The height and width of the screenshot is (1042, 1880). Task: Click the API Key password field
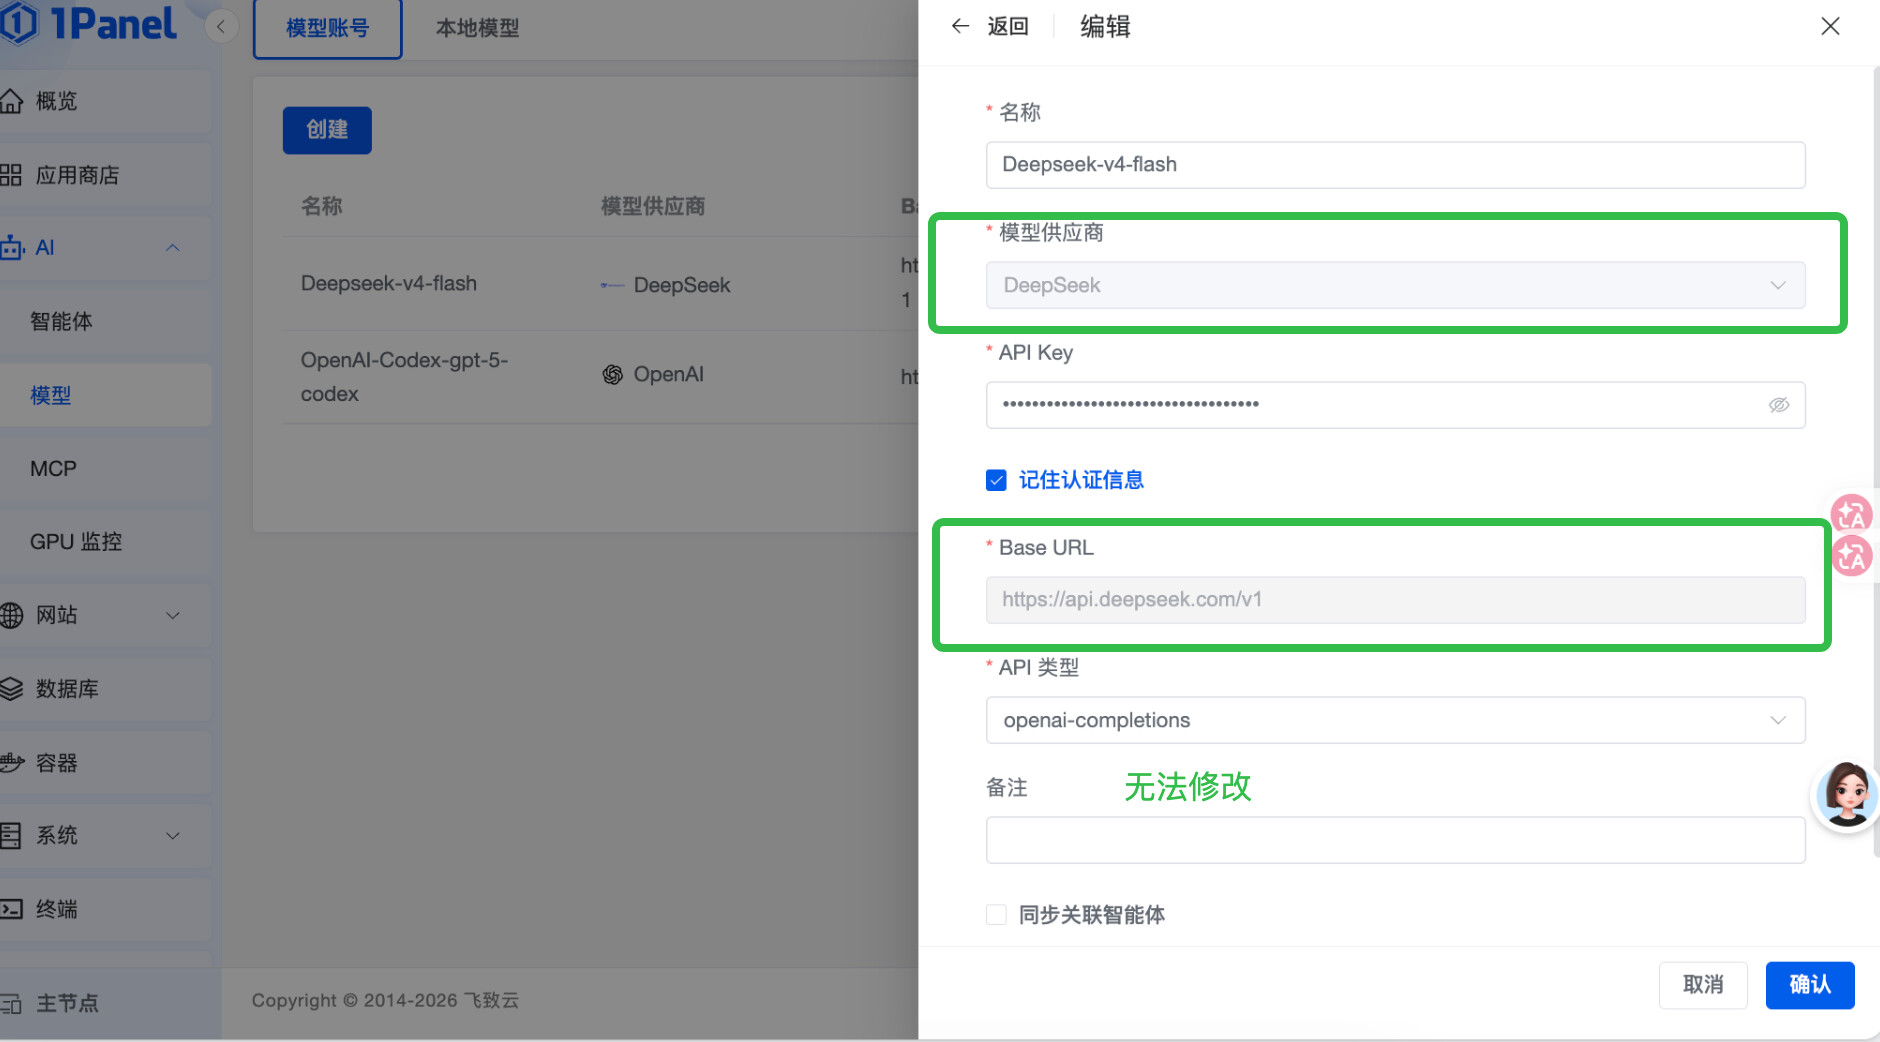pyautogui.click(x=1395, y=405)
